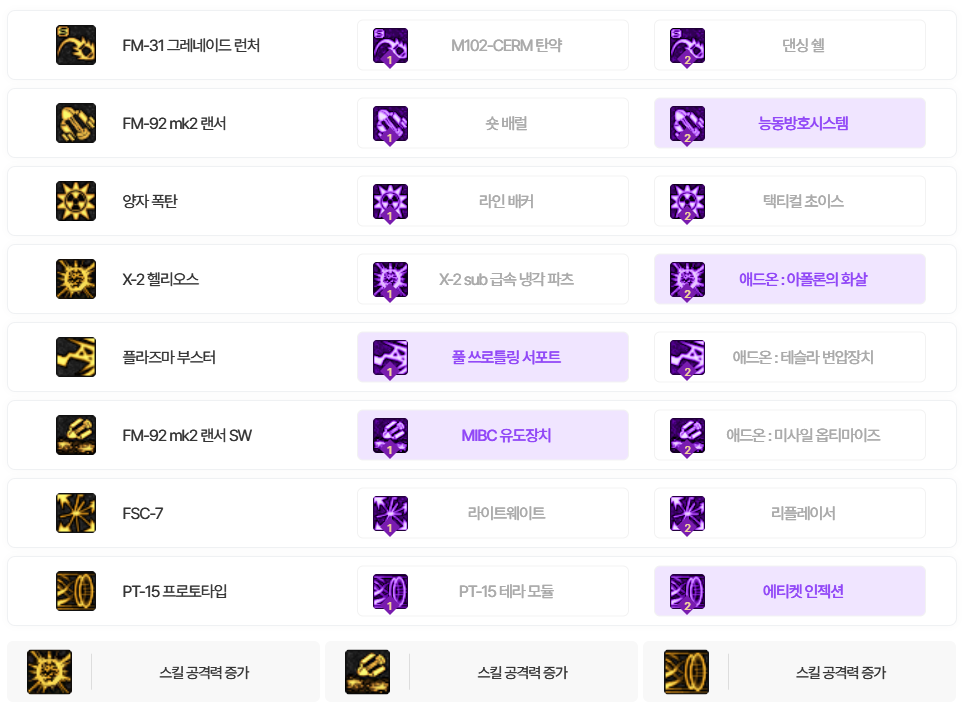965x715 pixels.
Task: Click the PT-15 프로토타입 스킬 공격력 증가 card
Action: click(800, 672)
